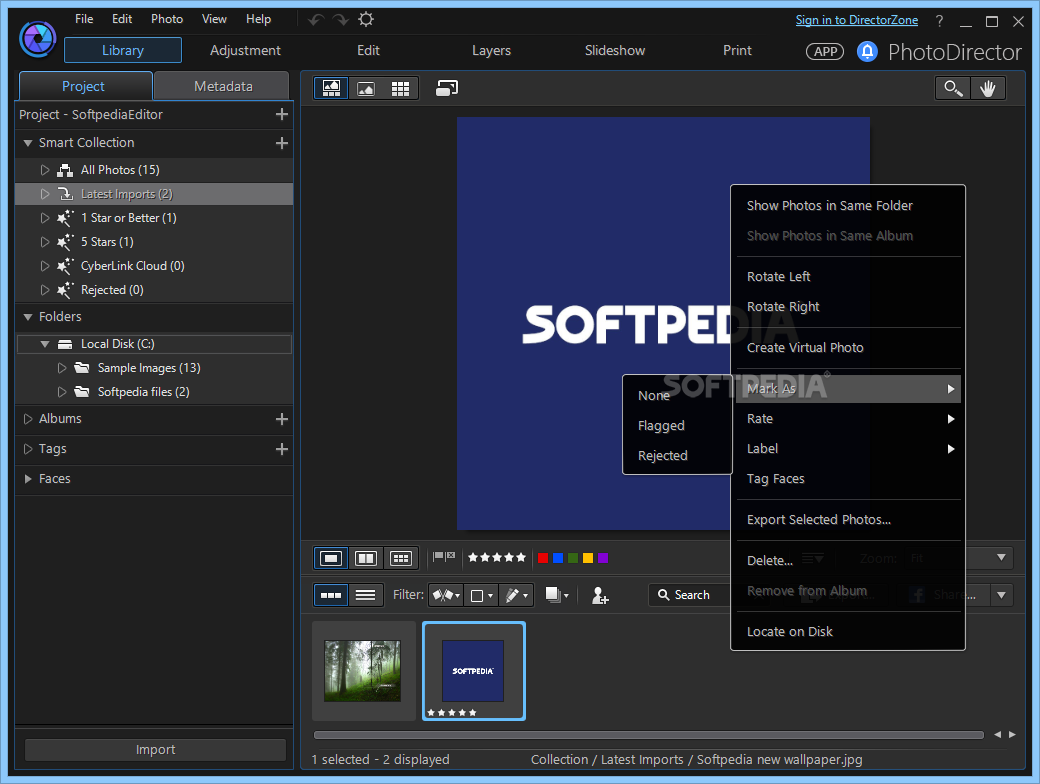Apply the red color label
The height and width of the screenshot is (784, 1040).
543,558
